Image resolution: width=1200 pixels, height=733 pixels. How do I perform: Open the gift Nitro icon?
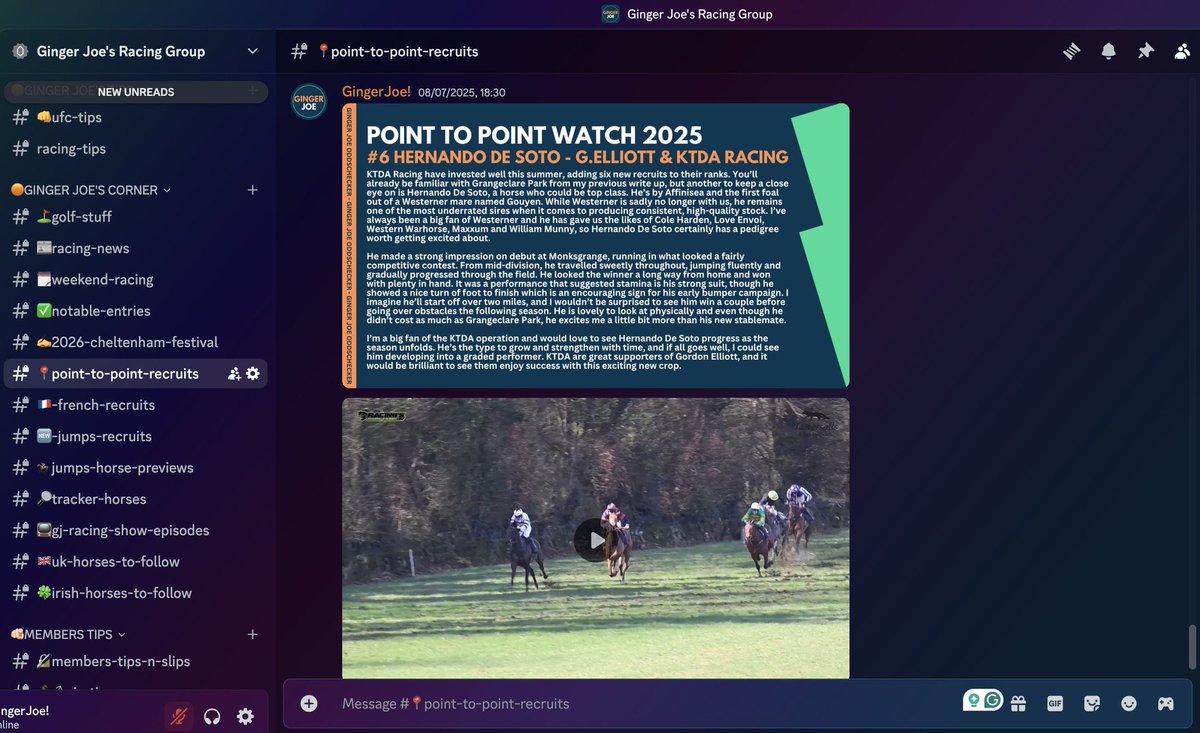[1018, 704]
